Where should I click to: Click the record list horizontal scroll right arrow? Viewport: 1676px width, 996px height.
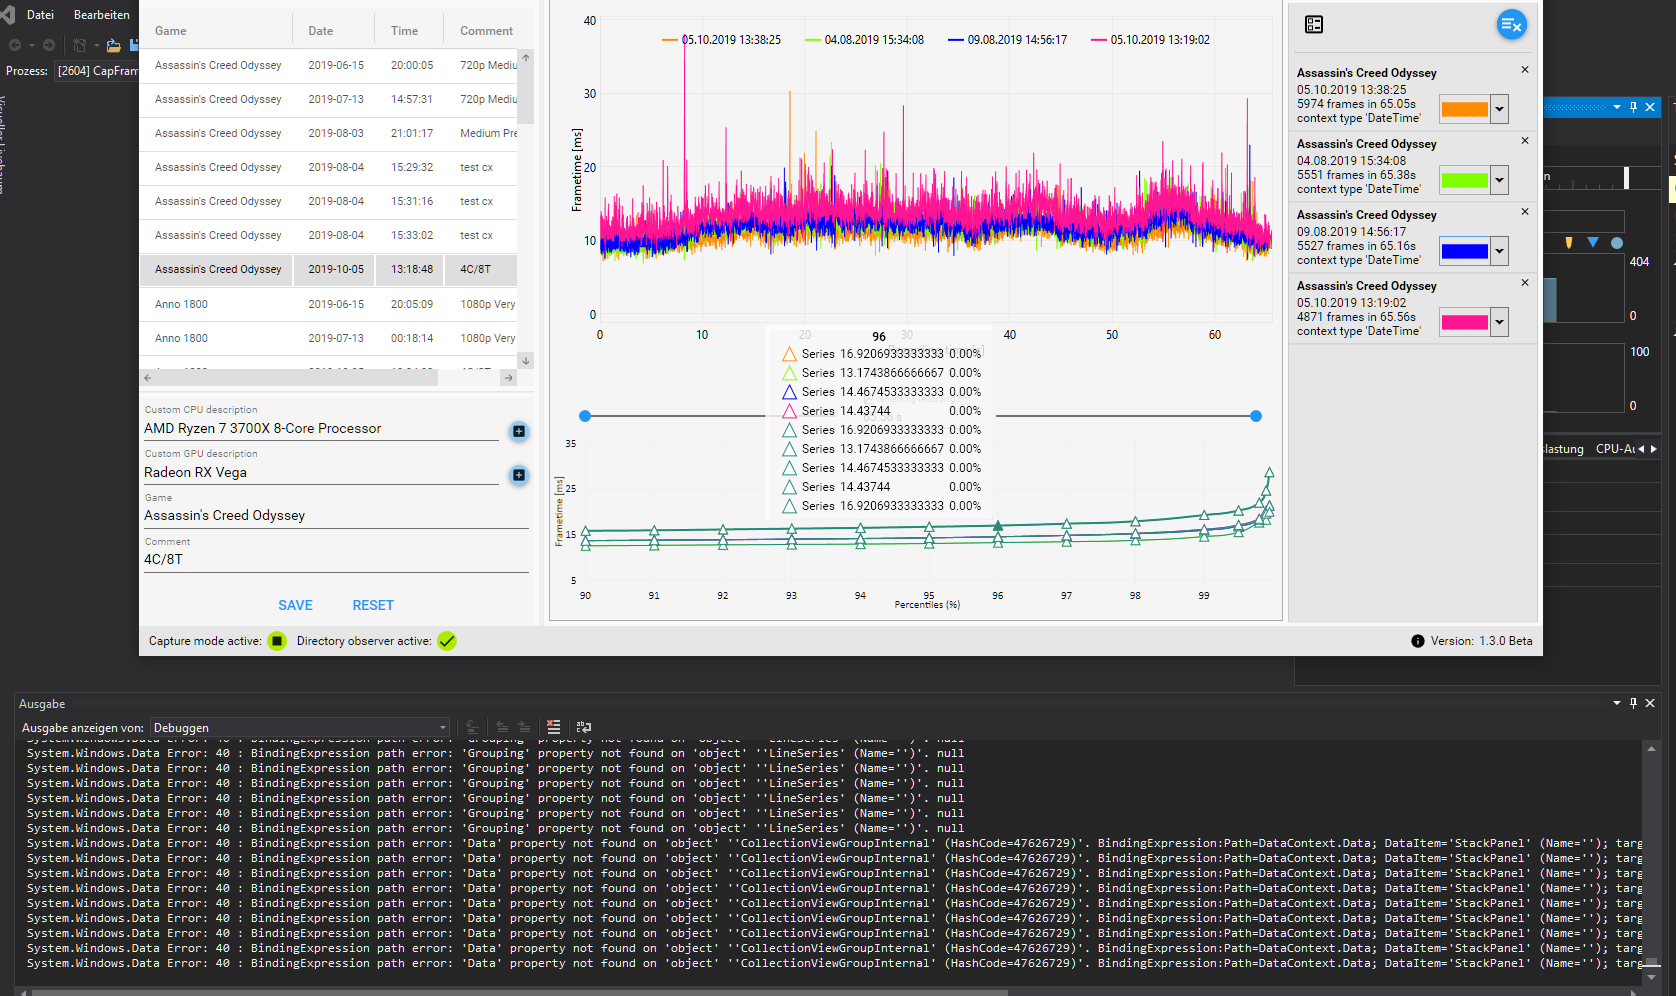tap(509, 378)
